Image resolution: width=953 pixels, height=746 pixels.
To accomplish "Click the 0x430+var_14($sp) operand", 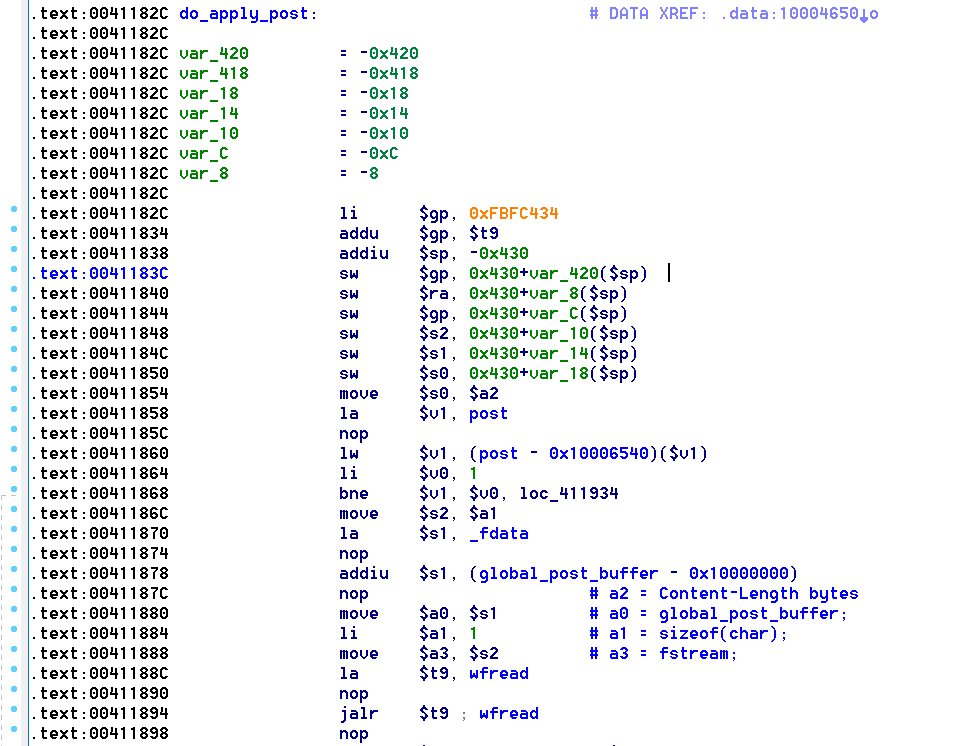I will (553, 354).
